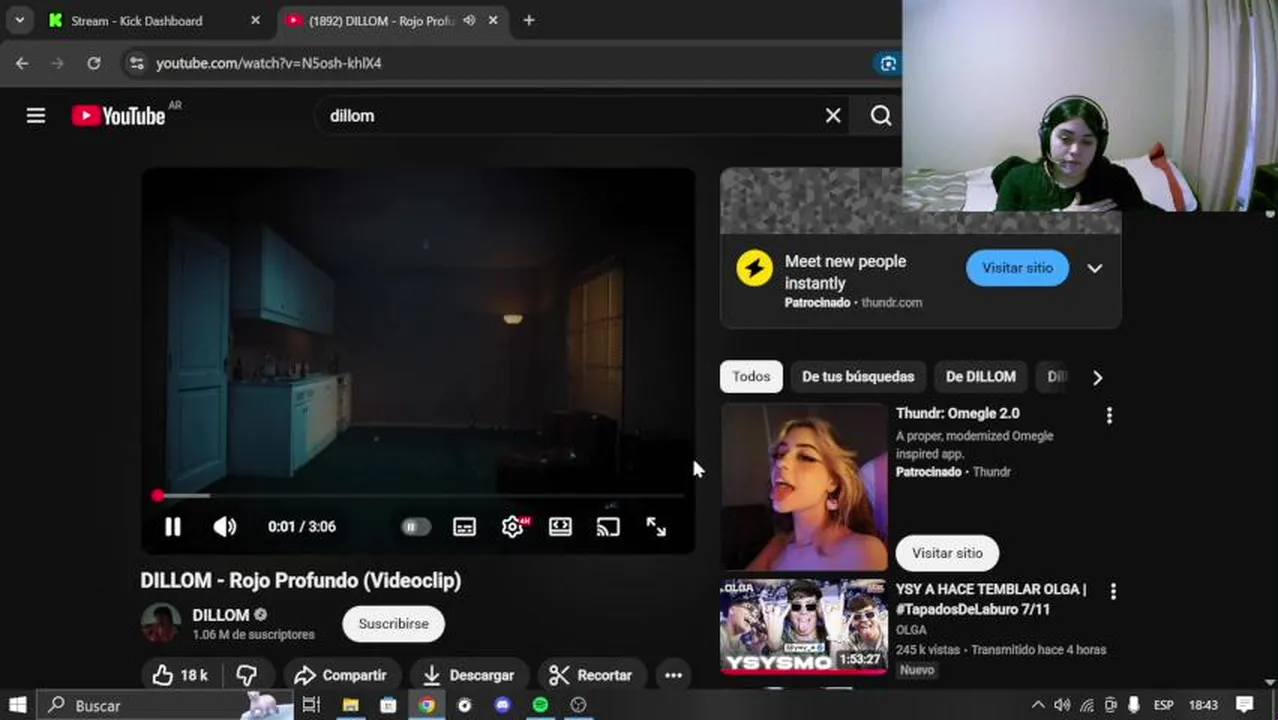
Task: Open the DILLOM channel avatar
Action: click(160, 624)
